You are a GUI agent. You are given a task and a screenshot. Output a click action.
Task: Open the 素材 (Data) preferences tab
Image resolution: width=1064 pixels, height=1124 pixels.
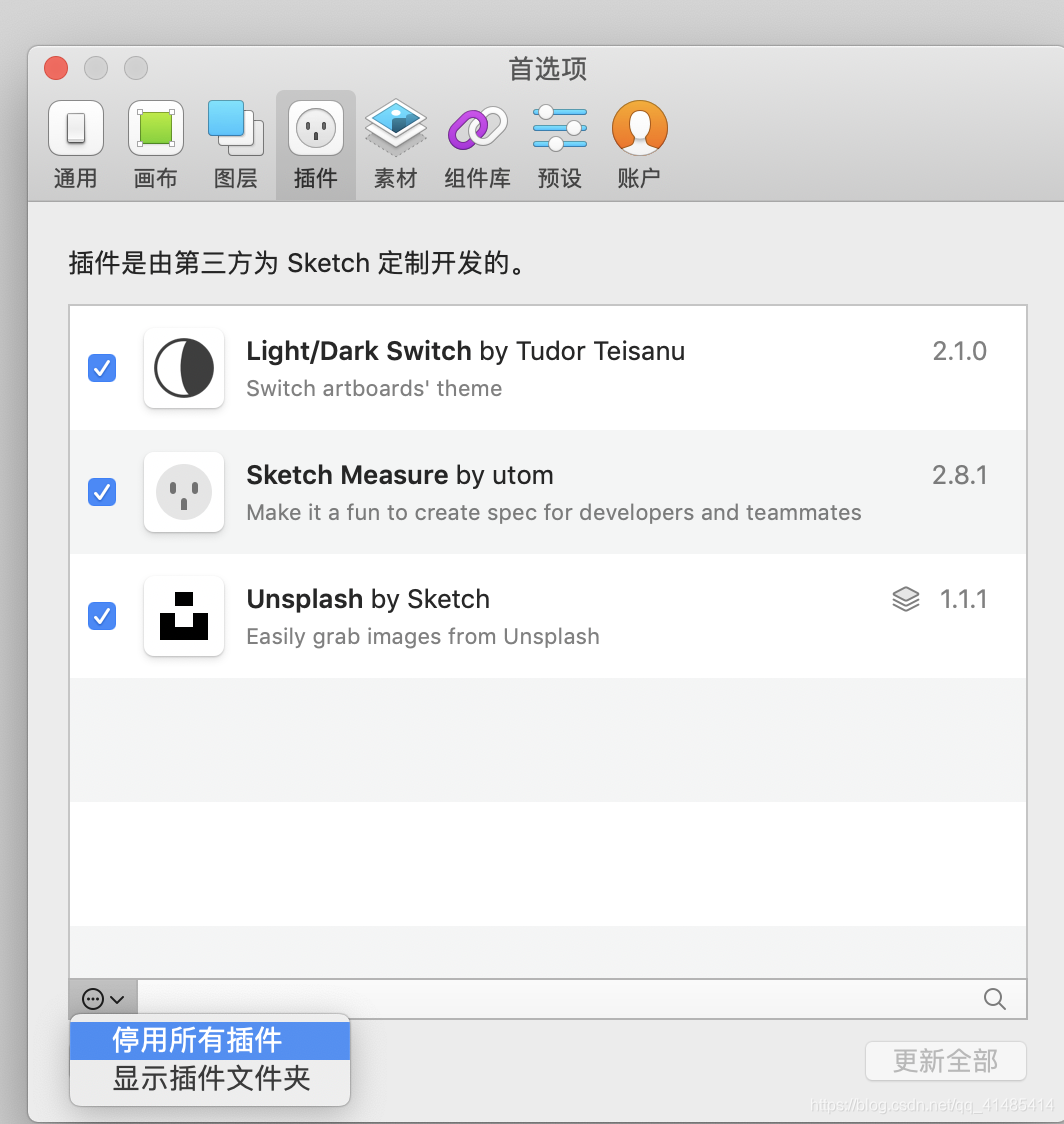coord(396,146)
